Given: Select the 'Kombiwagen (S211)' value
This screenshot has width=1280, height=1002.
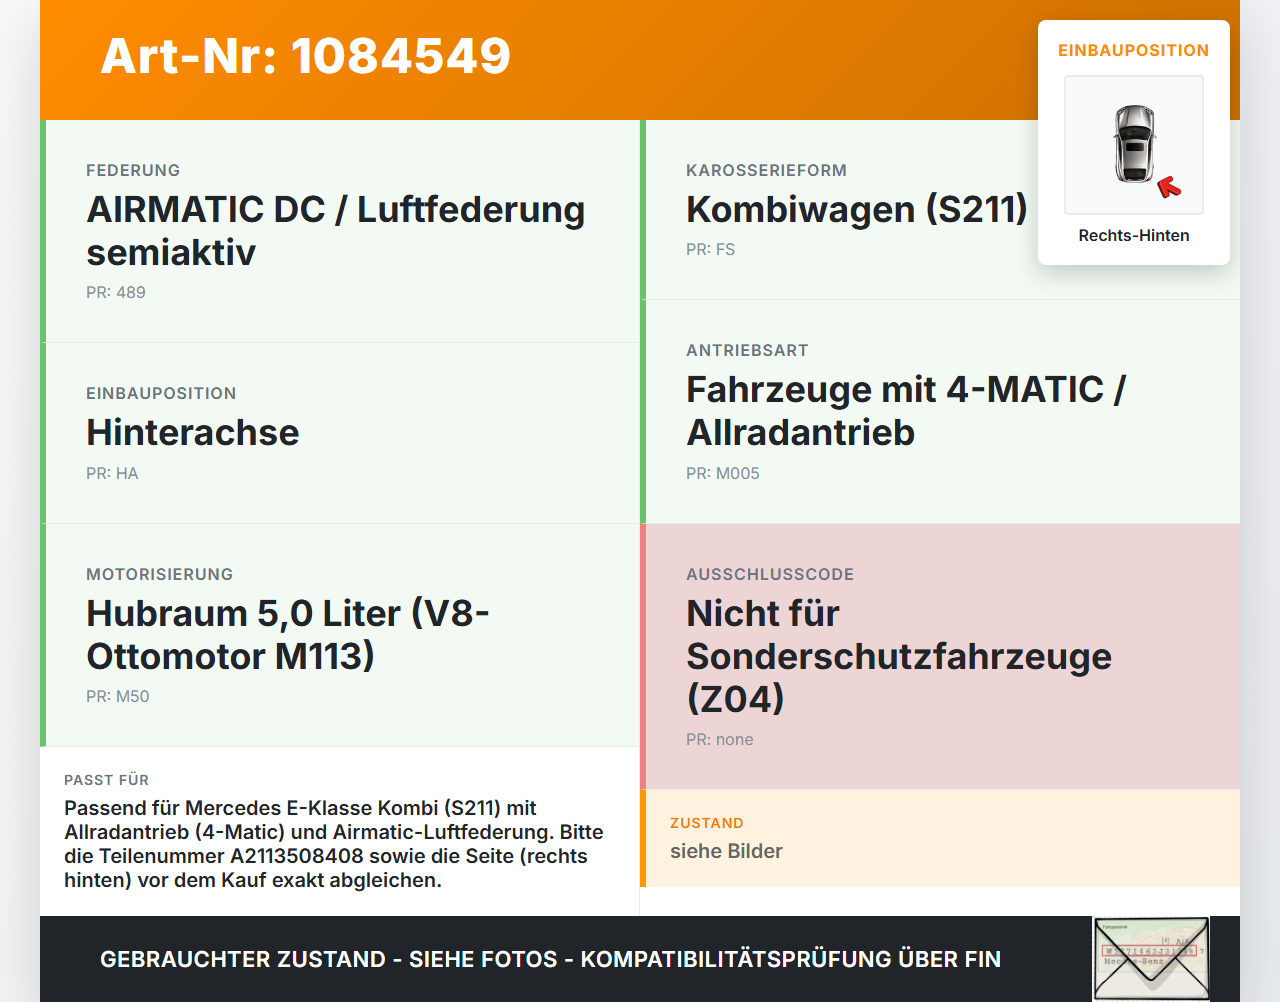Looking at the screenshot, I should [857, 210].
